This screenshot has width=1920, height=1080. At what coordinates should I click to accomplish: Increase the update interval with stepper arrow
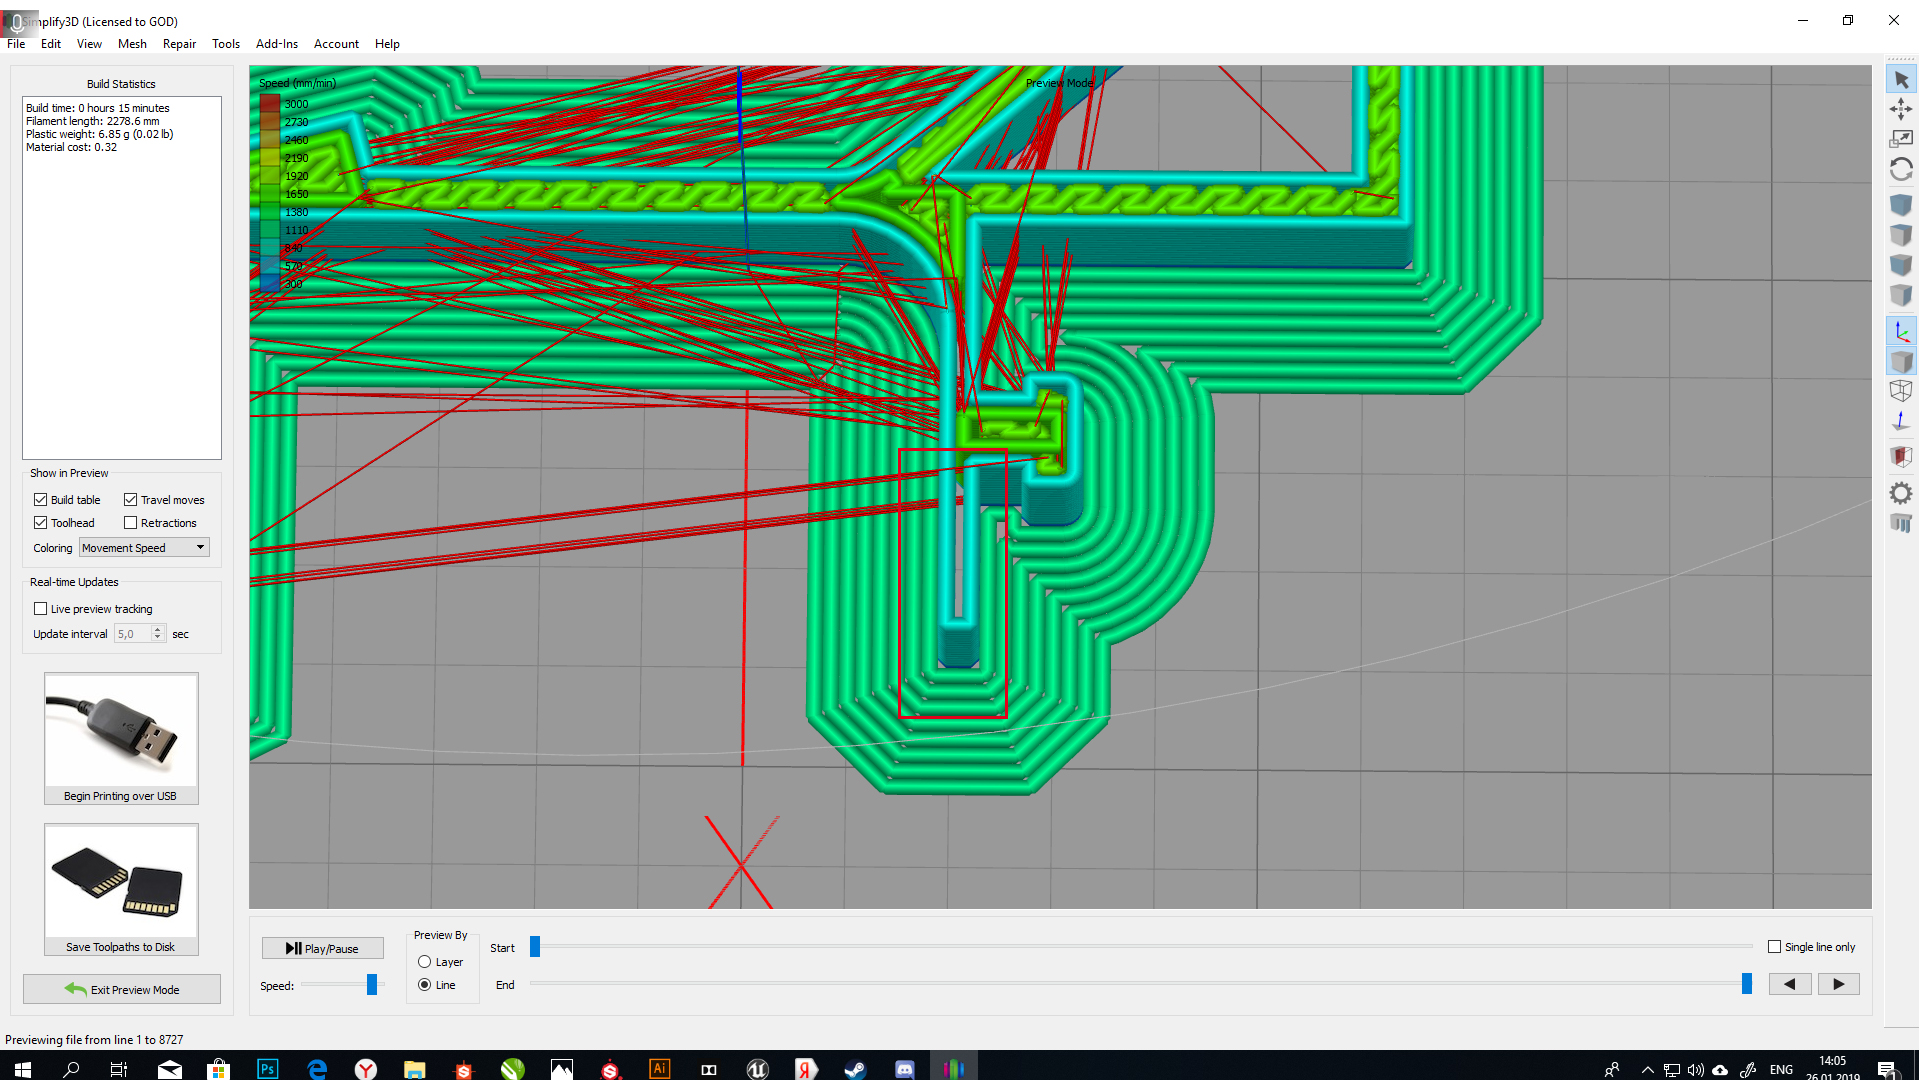[x=158, y=630]
